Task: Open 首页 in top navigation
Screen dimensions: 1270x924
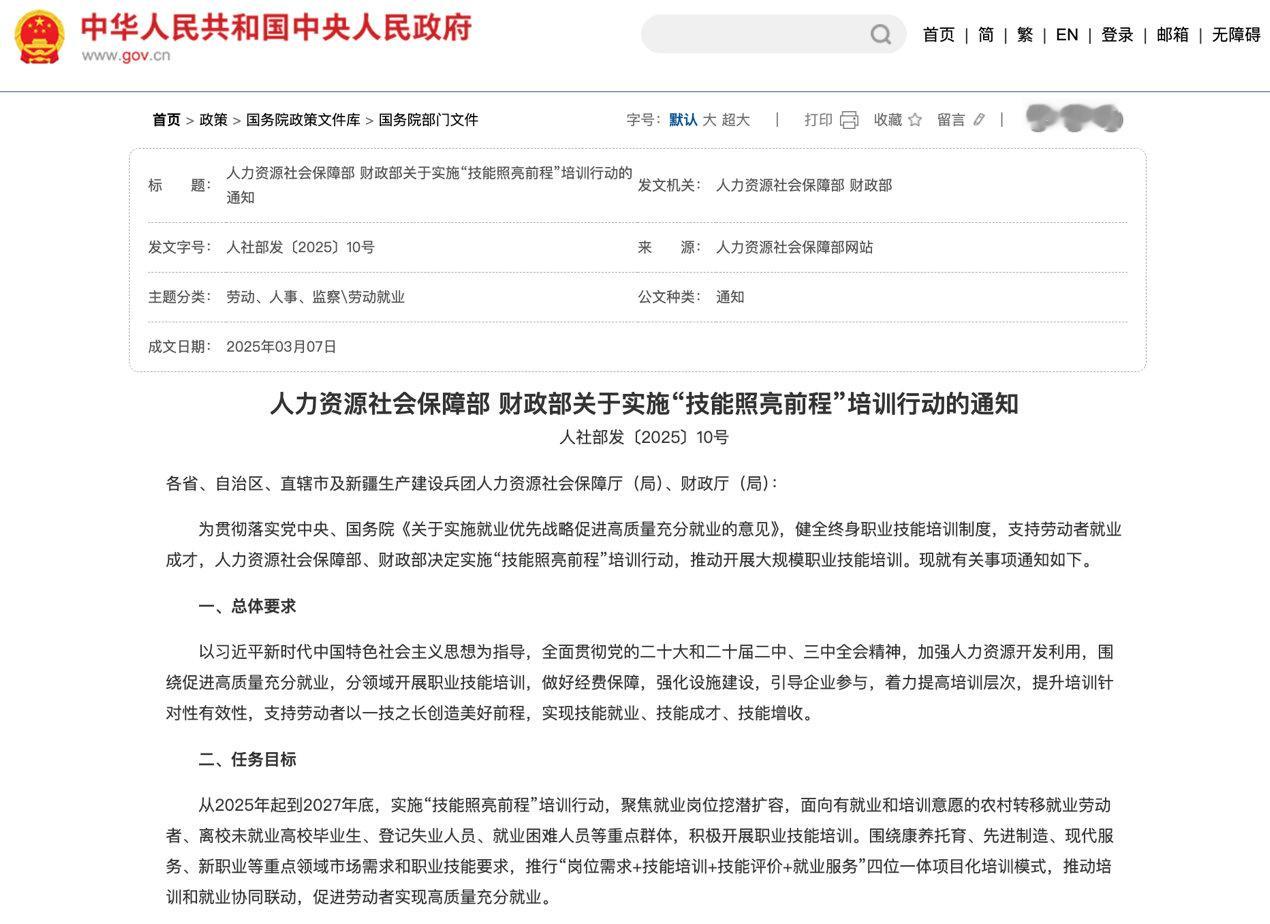Action: point(938,35)
